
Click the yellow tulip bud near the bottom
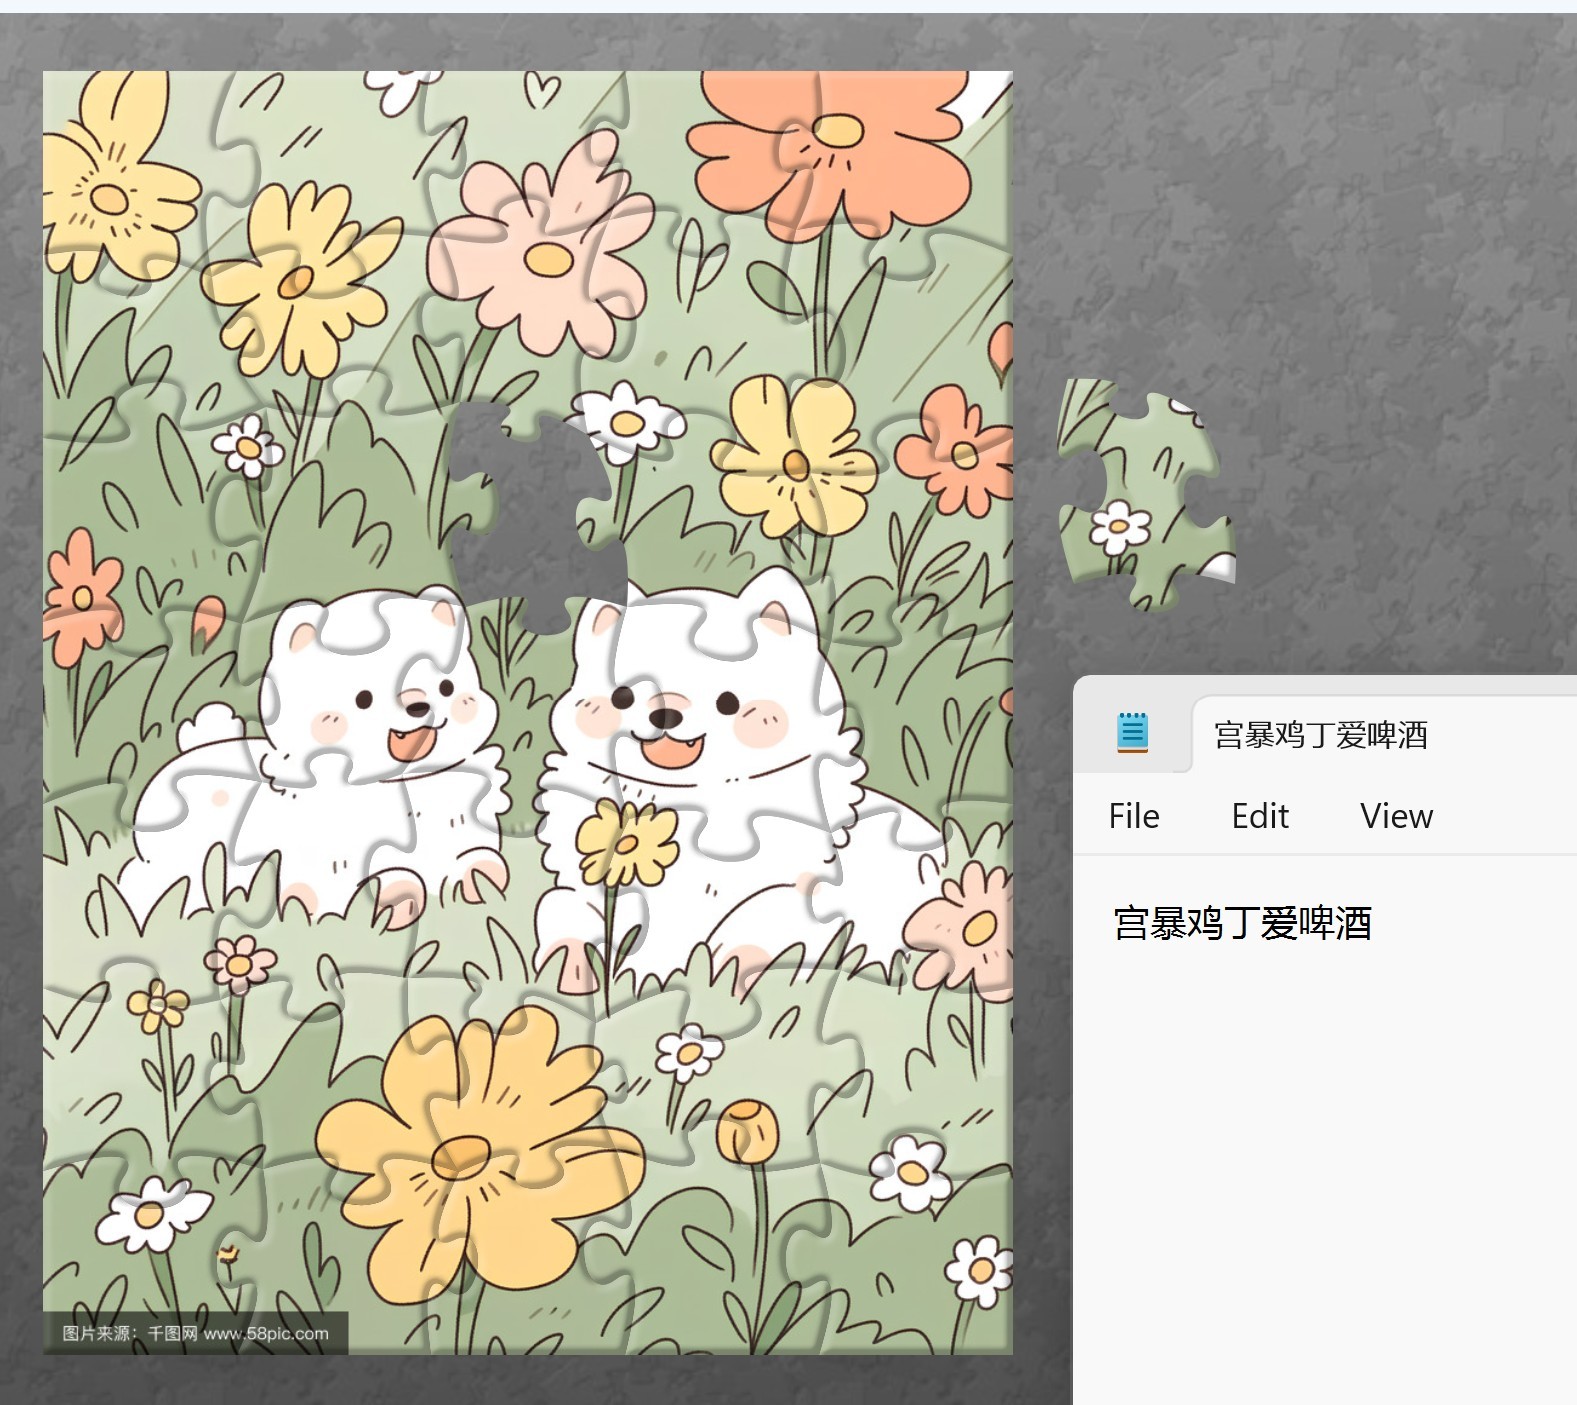tap(746, 1131)
